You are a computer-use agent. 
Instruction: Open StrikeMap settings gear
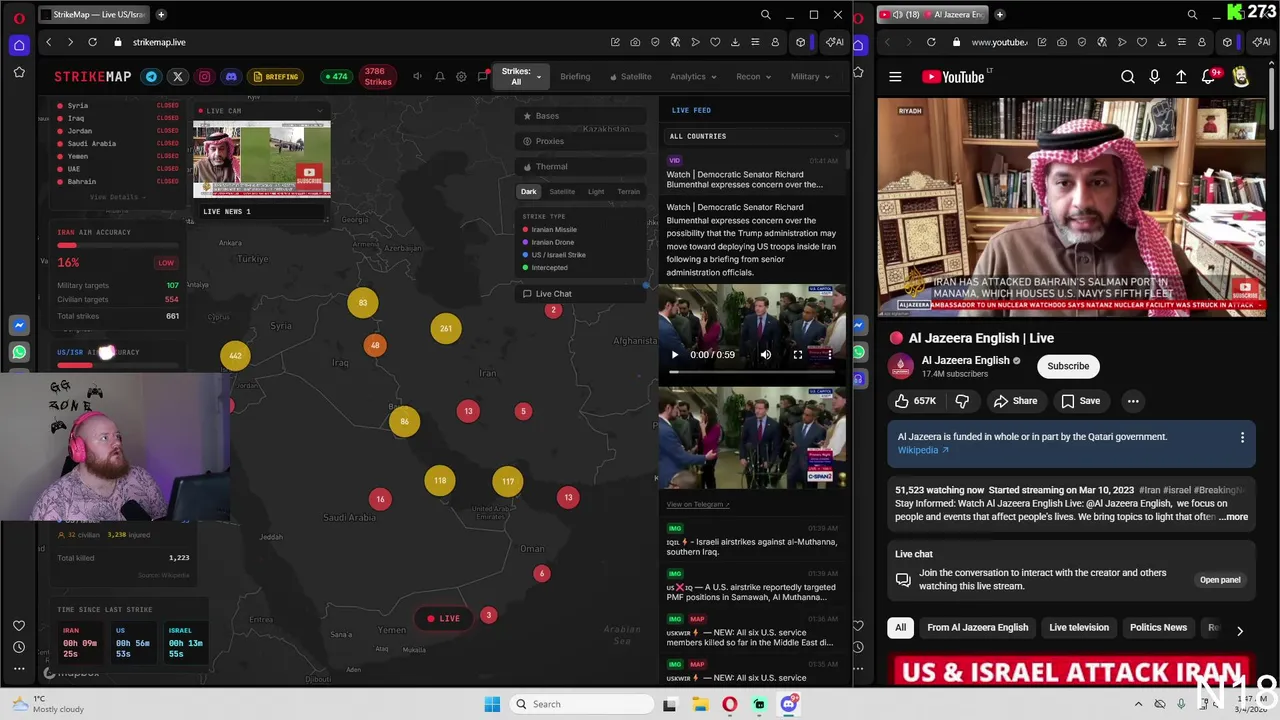(x=461, y=77)
